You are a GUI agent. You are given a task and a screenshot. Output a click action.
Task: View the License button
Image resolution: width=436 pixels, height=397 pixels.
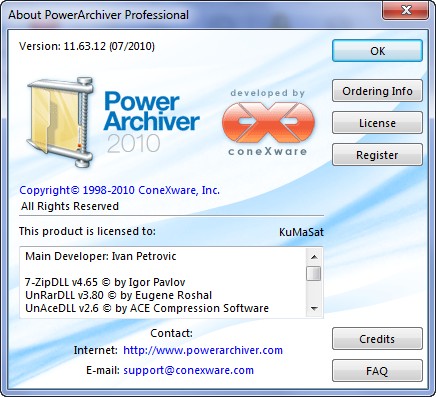[x=377, y=123]
